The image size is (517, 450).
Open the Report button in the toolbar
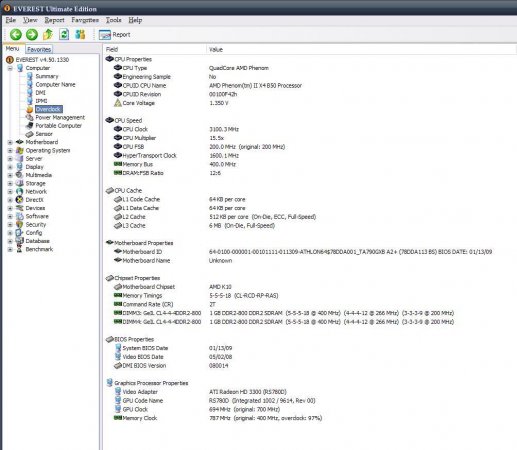click(x=114, y=35)
